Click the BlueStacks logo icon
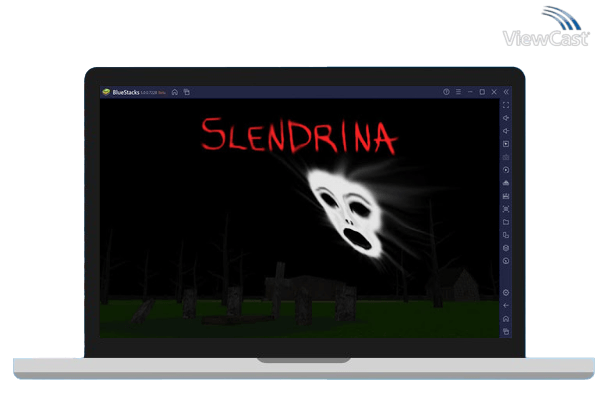 [x=106, y=92]
